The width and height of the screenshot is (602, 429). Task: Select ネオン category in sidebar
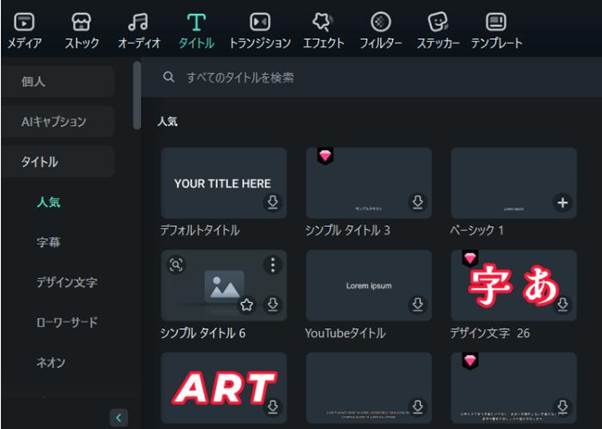50,362
